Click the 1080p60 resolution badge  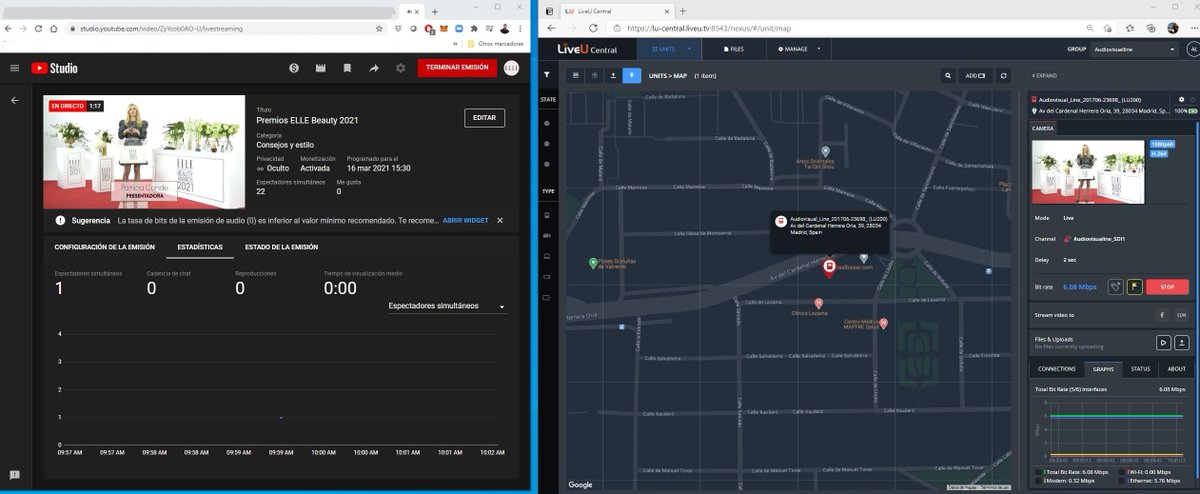pyautogui.click(x=1161, y=144)
